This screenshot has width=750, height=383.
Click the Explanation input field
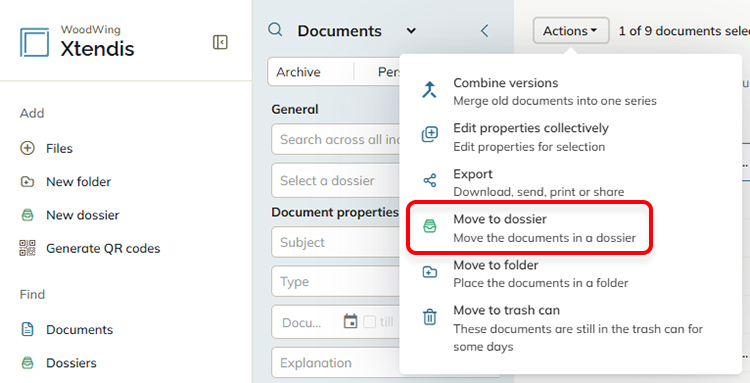coord(335,362)
